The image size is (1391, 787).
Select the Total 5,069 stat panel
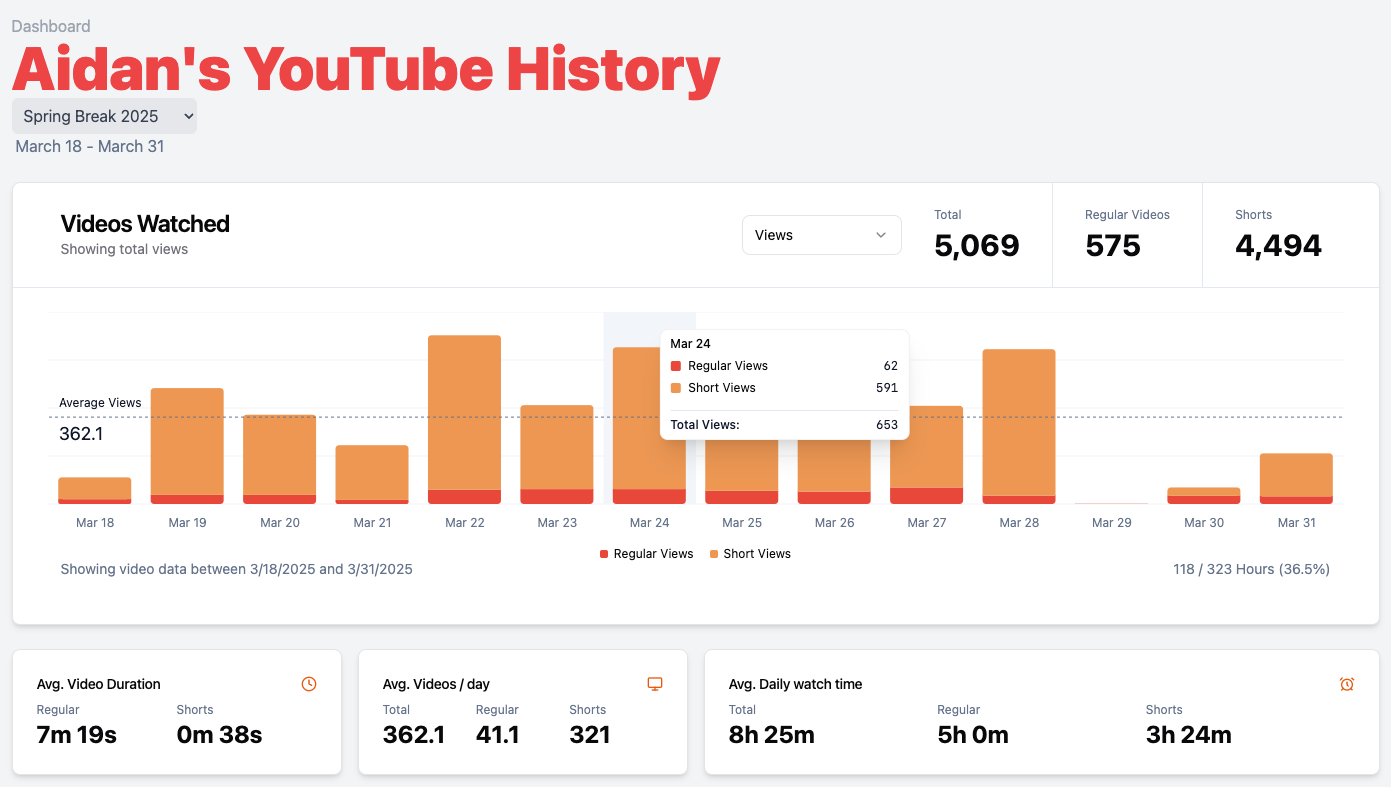pos(976,235)
